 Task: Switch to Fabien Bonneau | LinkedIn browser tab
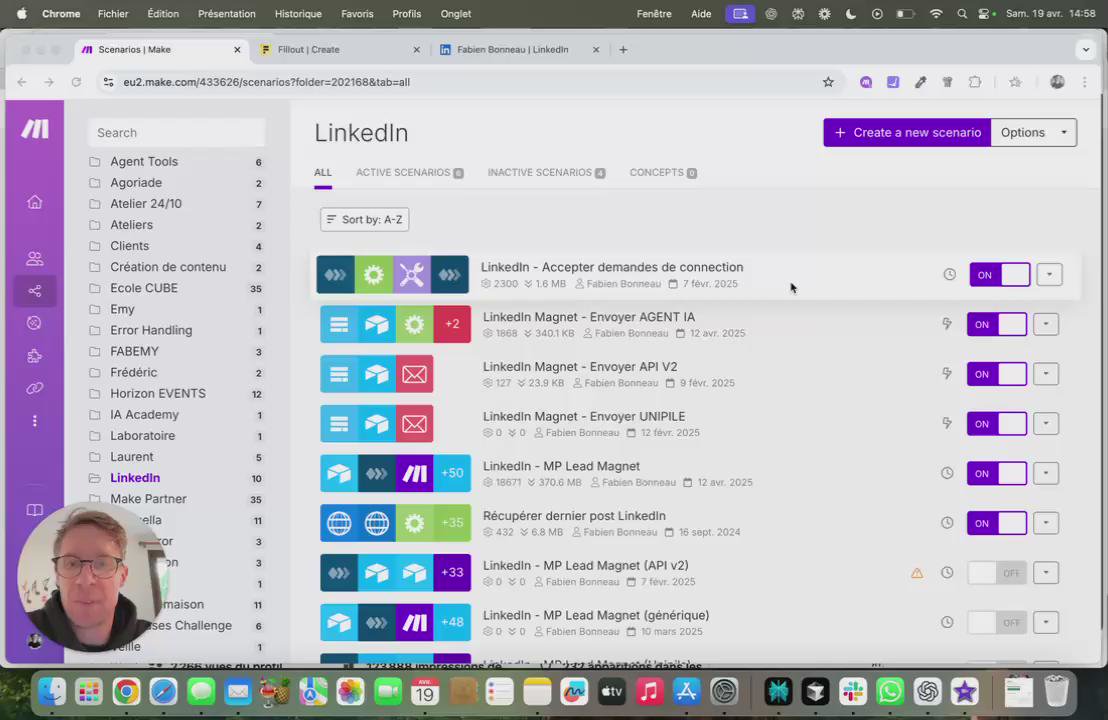pos(519,49)
